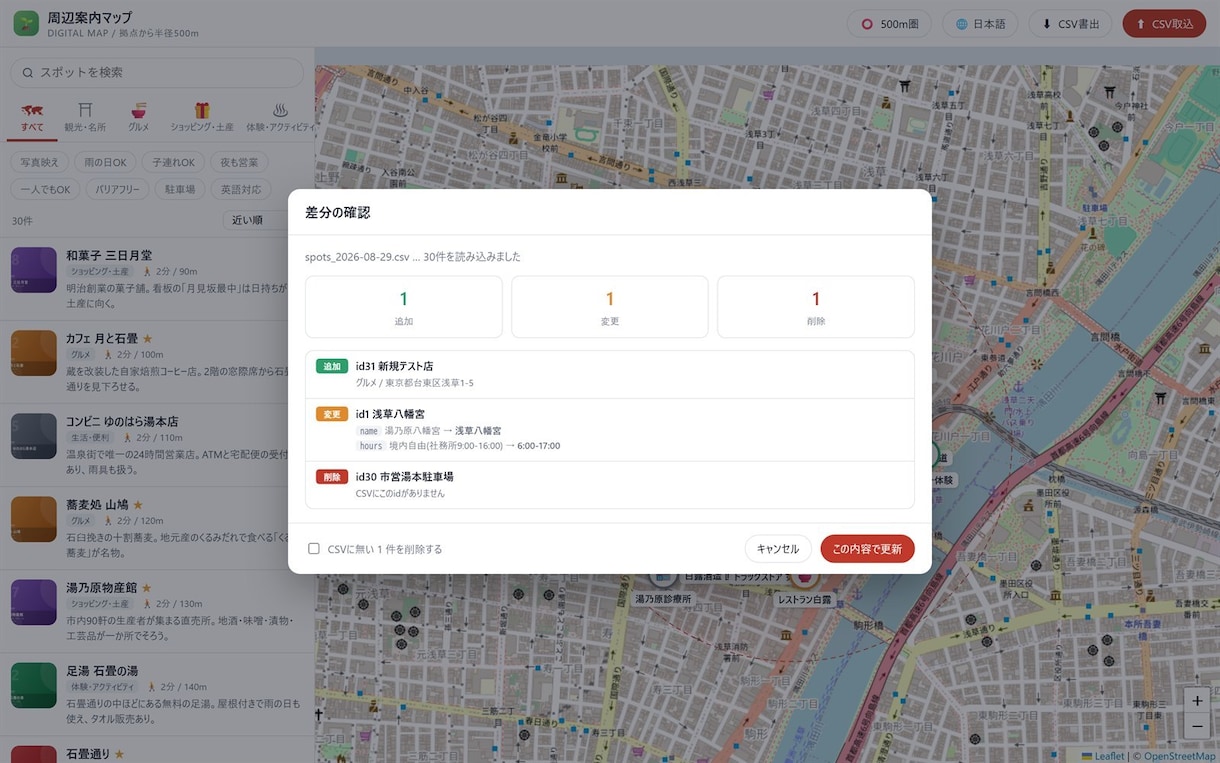This screenshot has height=763, width=1220.
Task: Click the spots_2026-08-29.csv loaded message
Action: [413, 257]
